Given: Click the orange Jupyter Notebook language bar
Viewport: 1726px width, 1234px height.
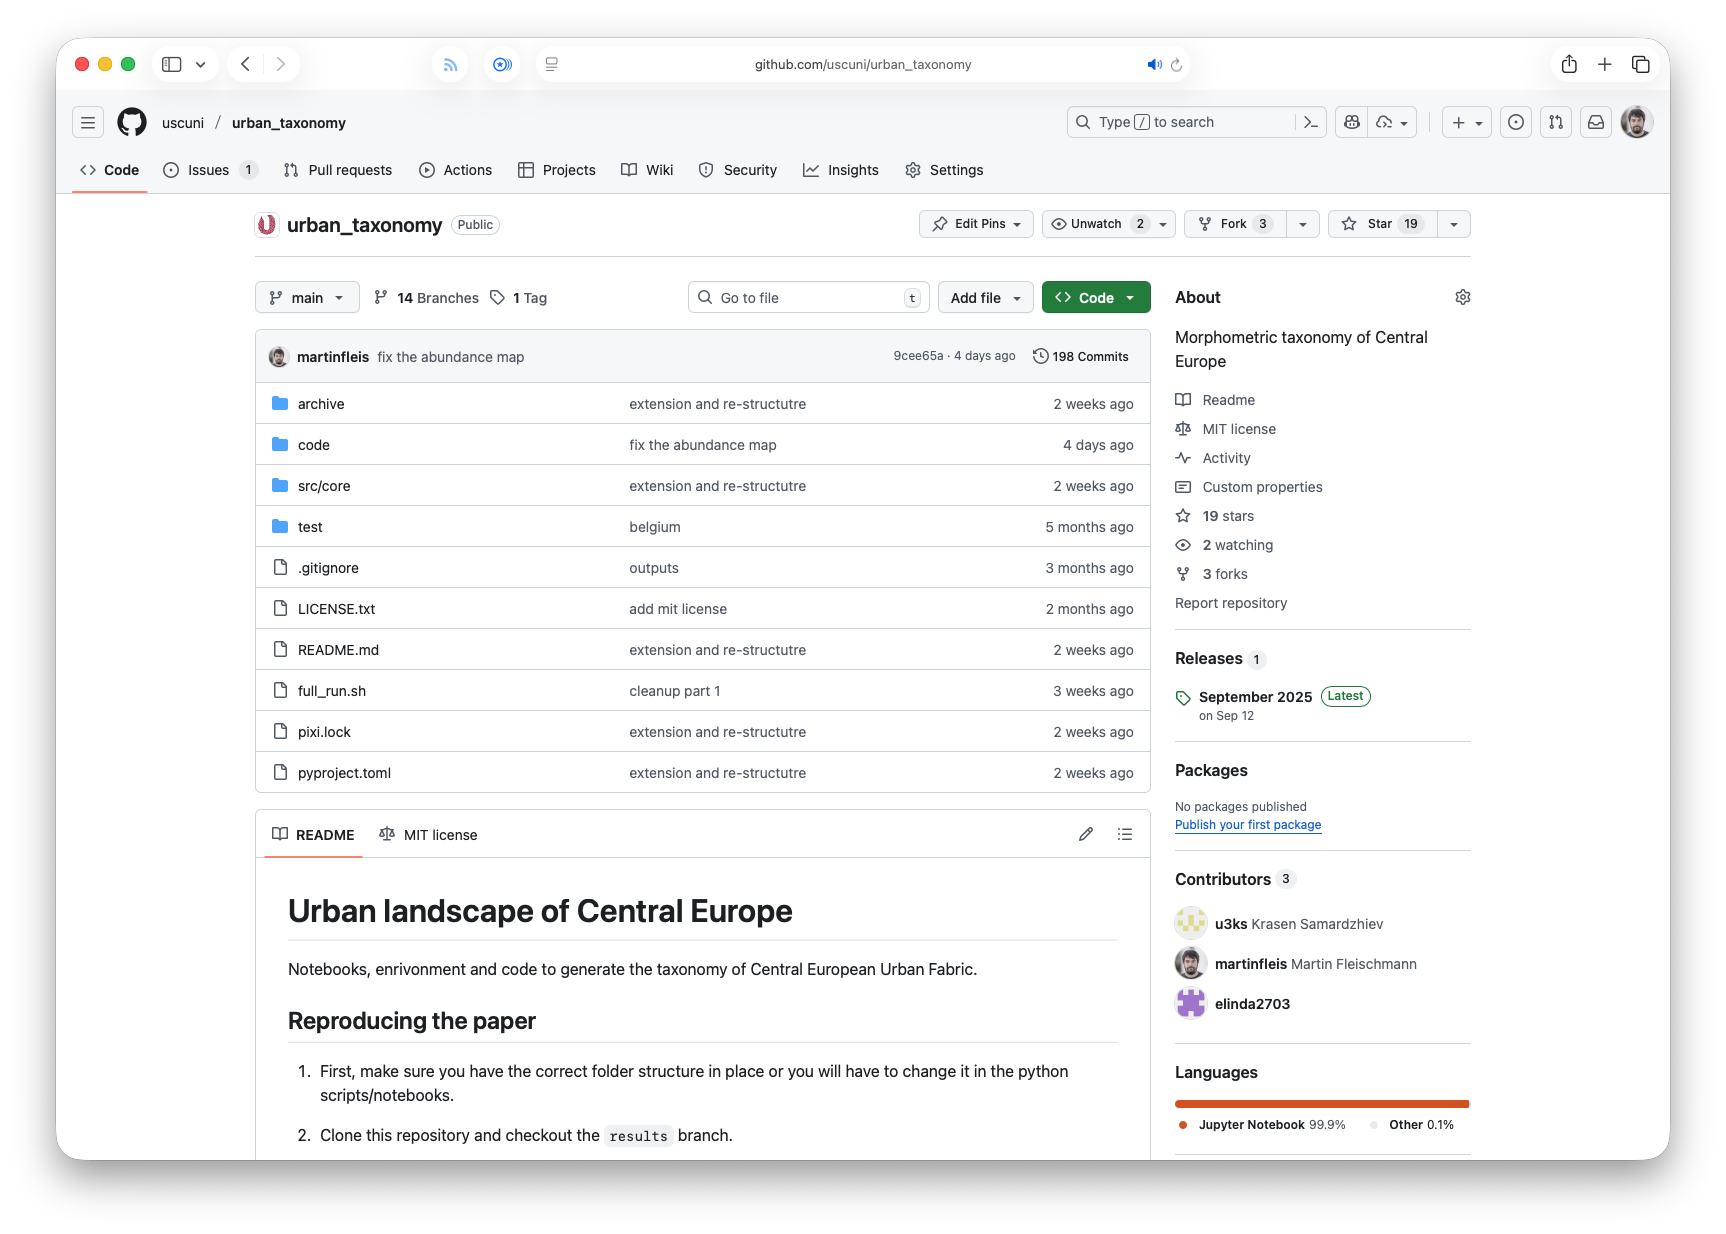Looking at the screenshot, I should tap(1320, 1104).
